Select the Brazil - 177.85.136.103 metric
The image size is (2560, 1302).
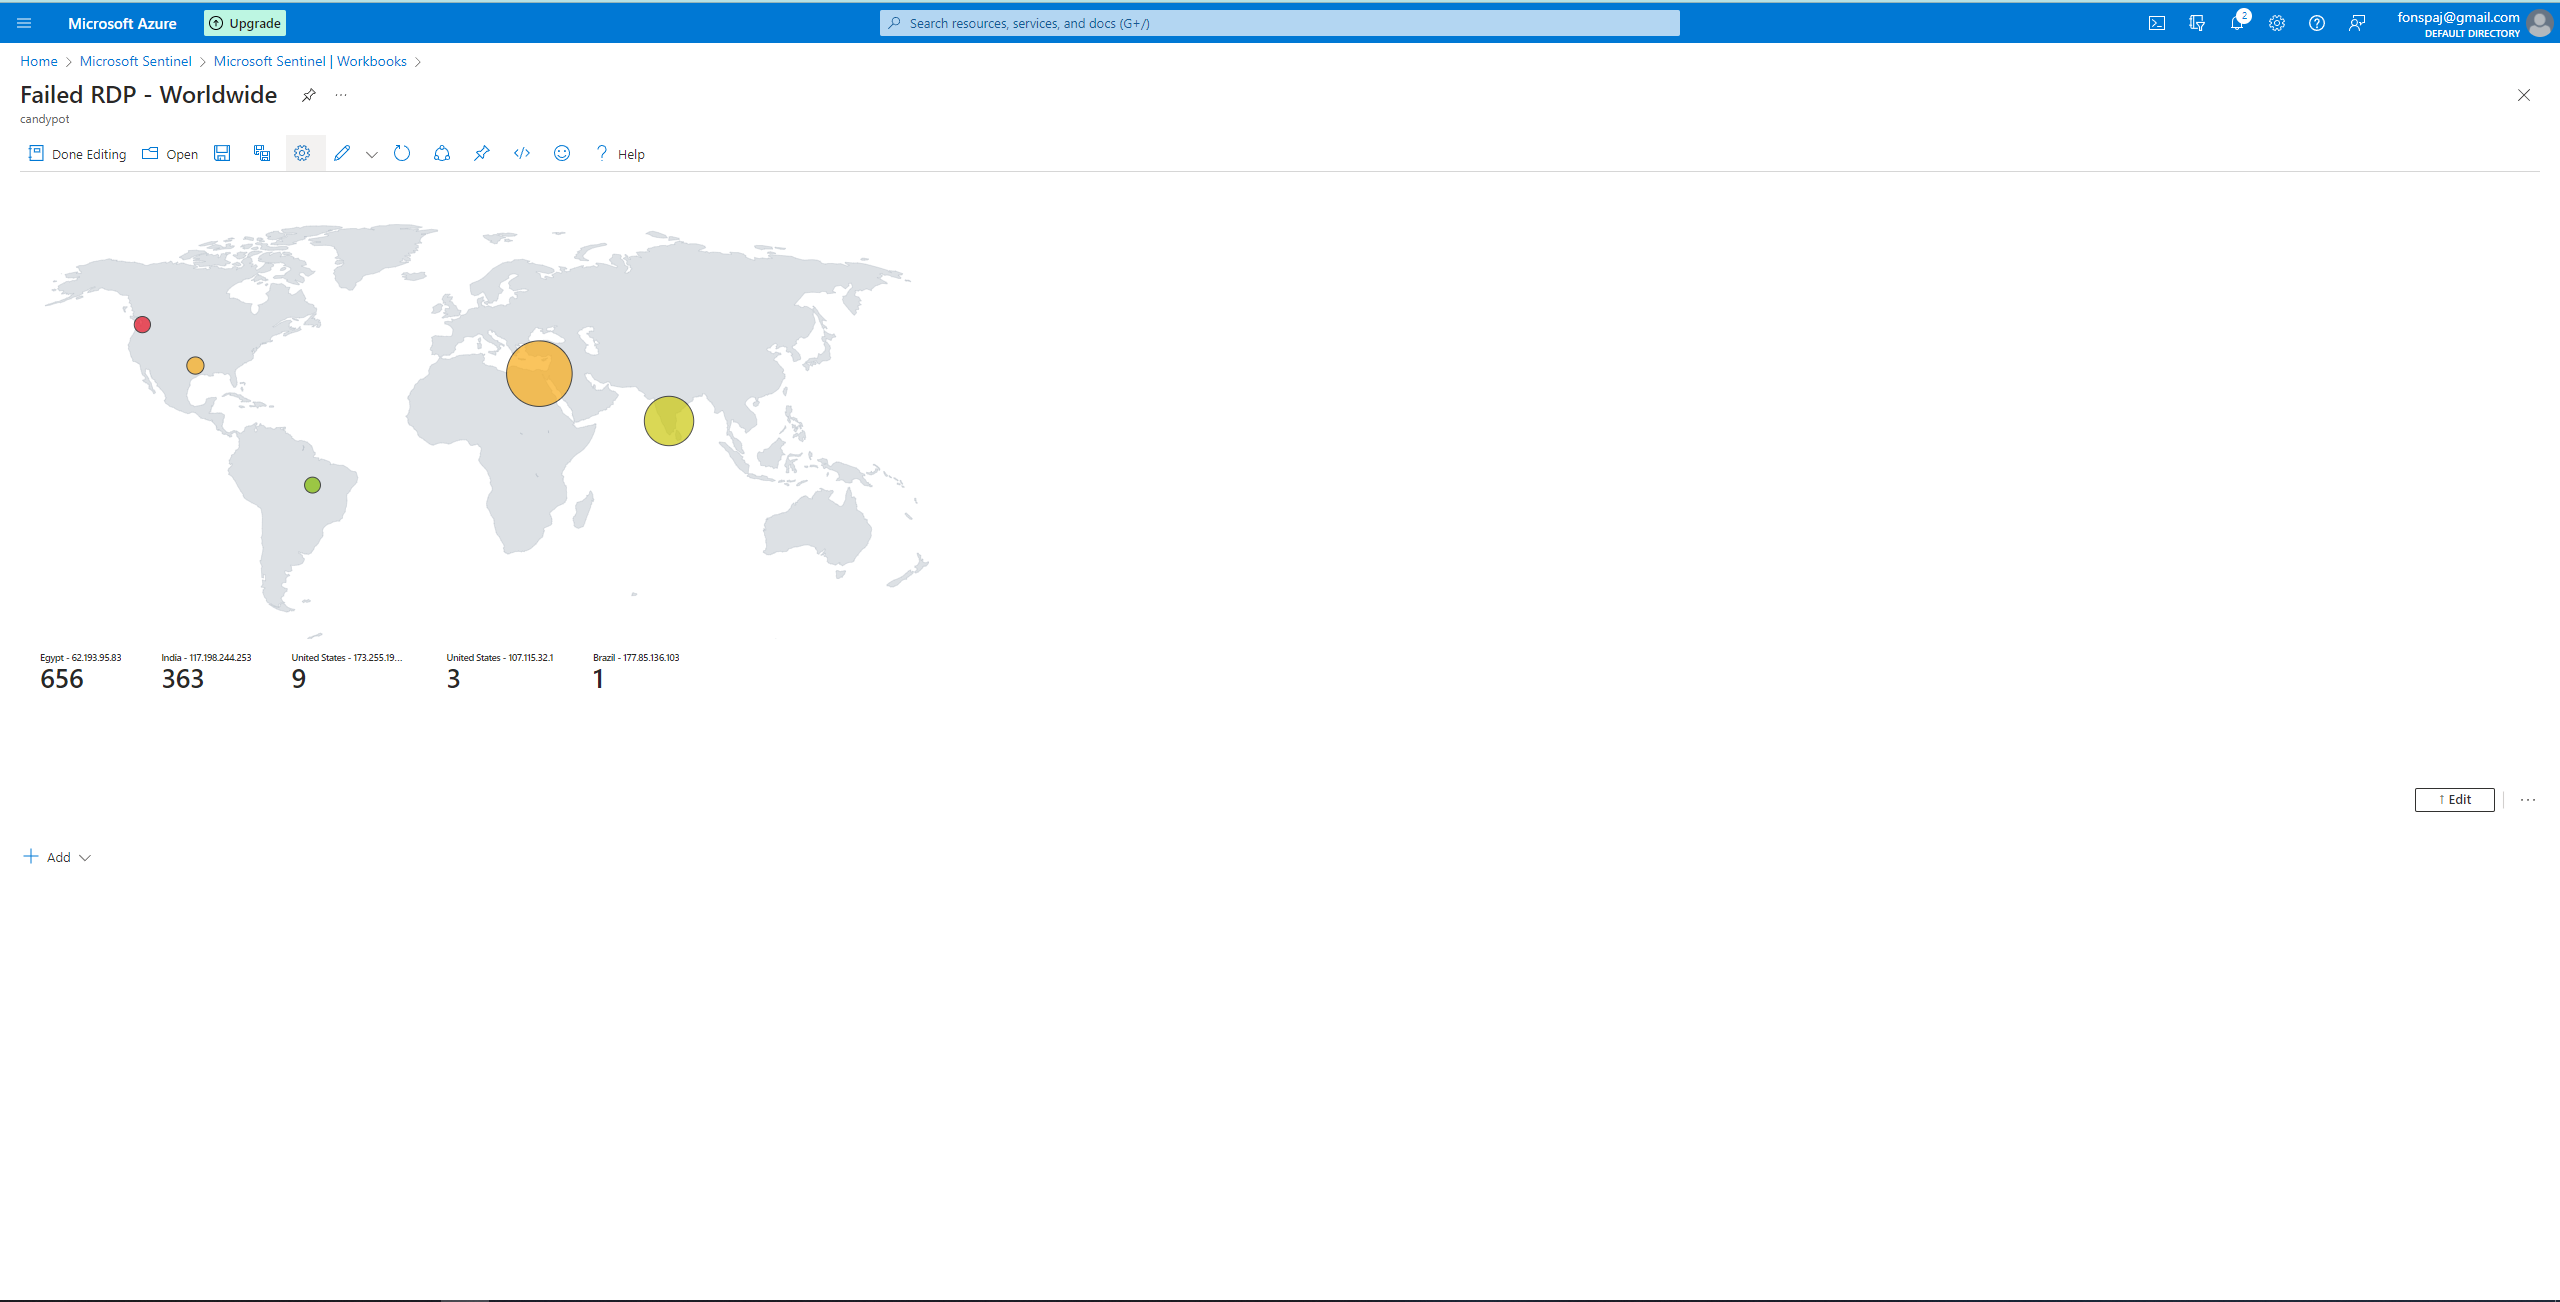(x=636, y=672)
